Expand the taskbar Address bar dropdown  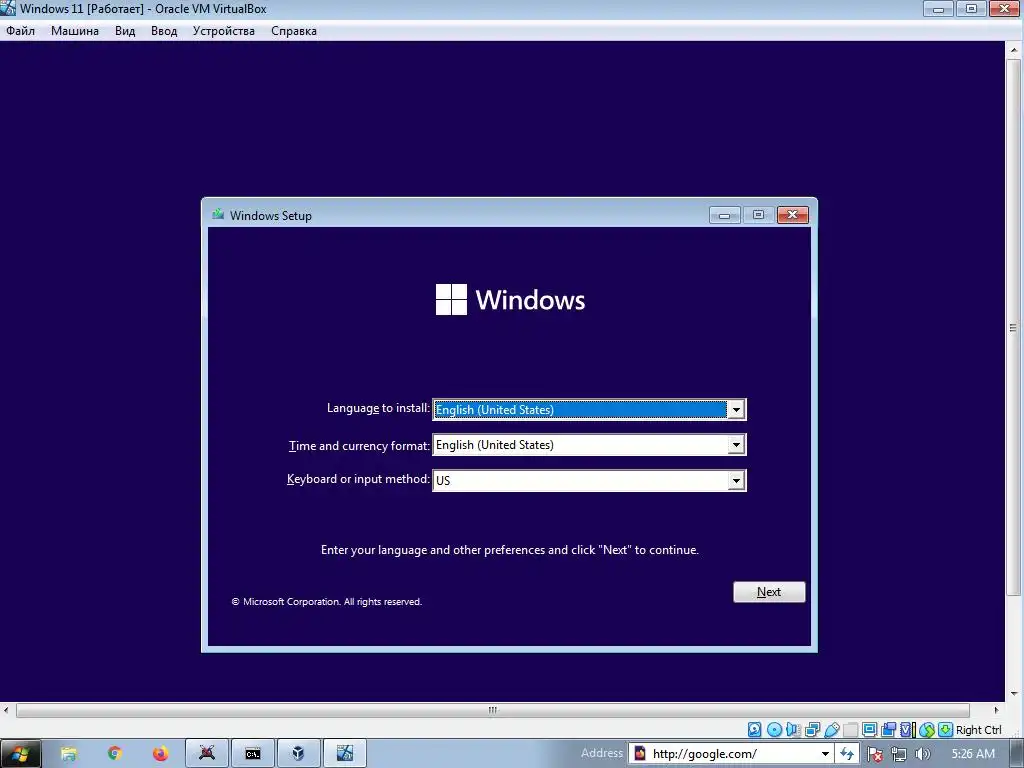pyautogui.click(x=825, y=754)
